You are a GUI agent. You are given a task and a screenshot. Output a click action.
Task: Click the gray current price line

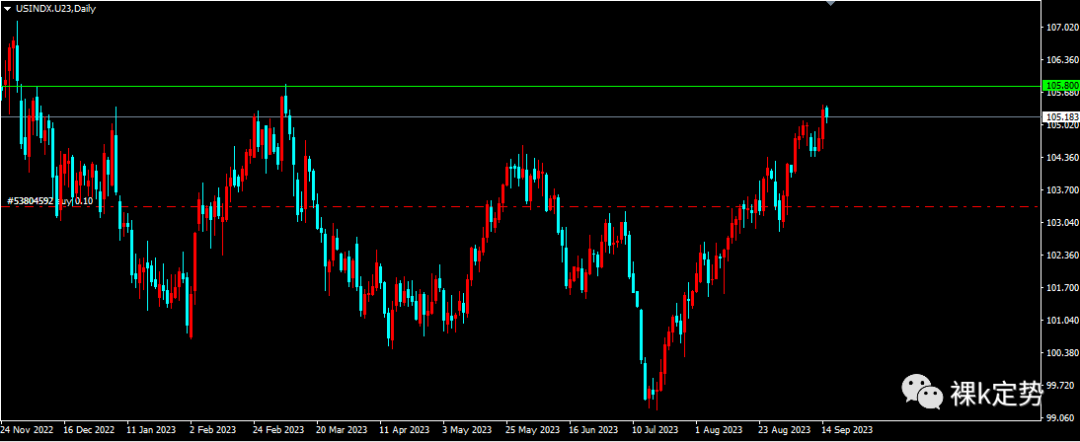521,117
